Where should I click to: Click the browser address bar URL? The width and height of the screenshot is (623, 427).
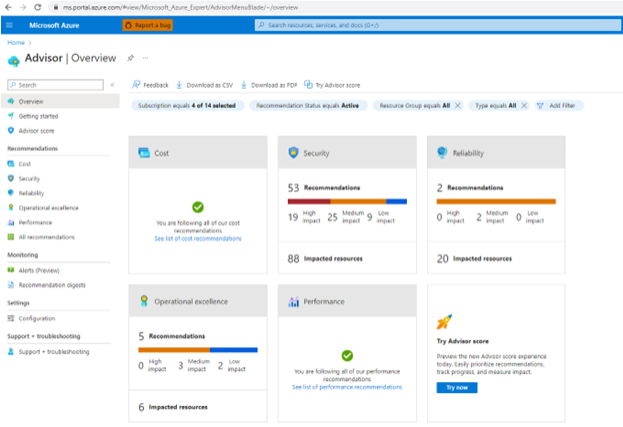[180, 7]
